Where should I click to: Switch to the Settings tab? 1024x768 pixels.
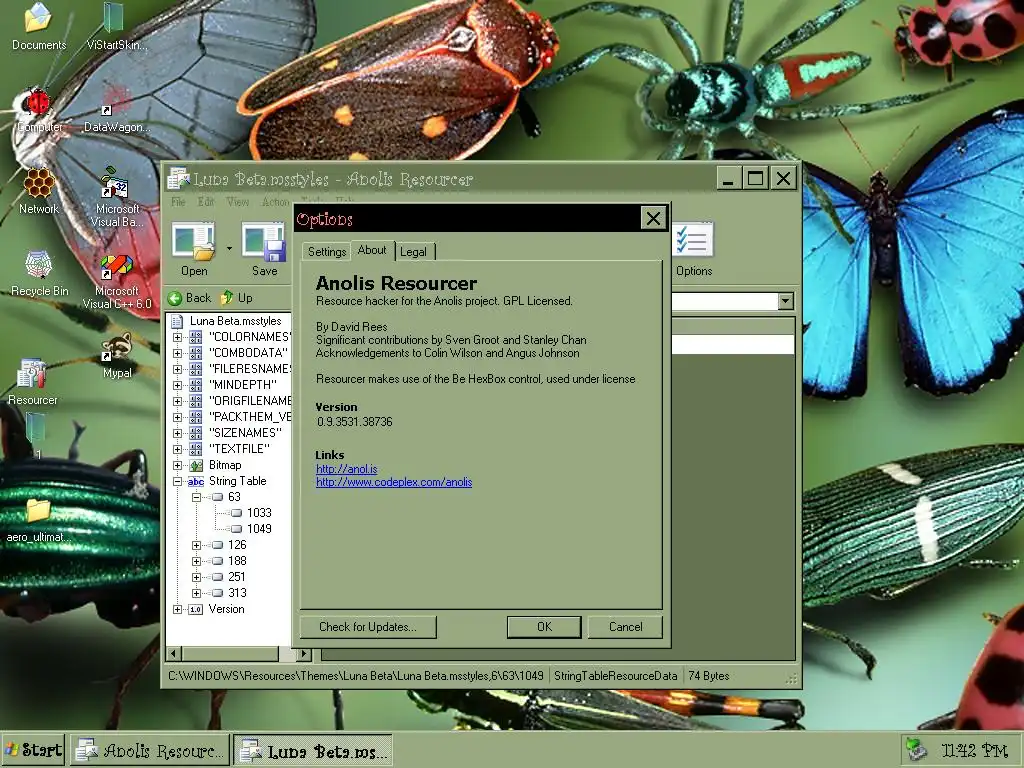tap(327, 251)
